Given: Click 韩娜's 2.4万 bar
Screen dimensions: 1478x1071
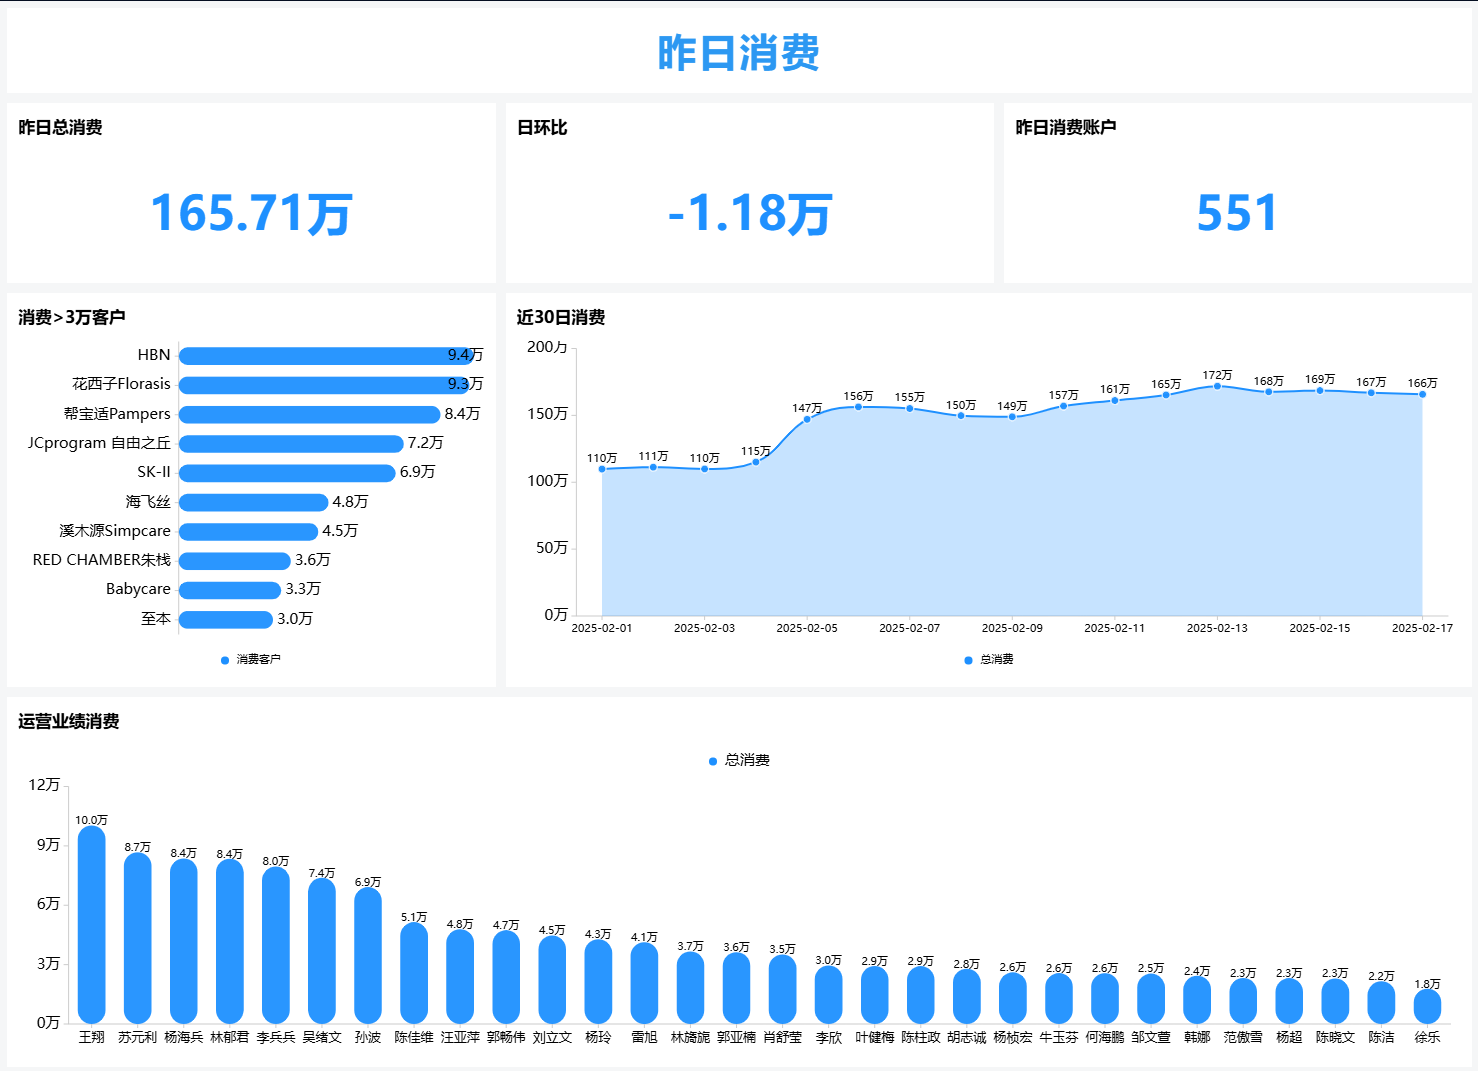Looking at the screenshot, I should (x=1197, y=1000).
